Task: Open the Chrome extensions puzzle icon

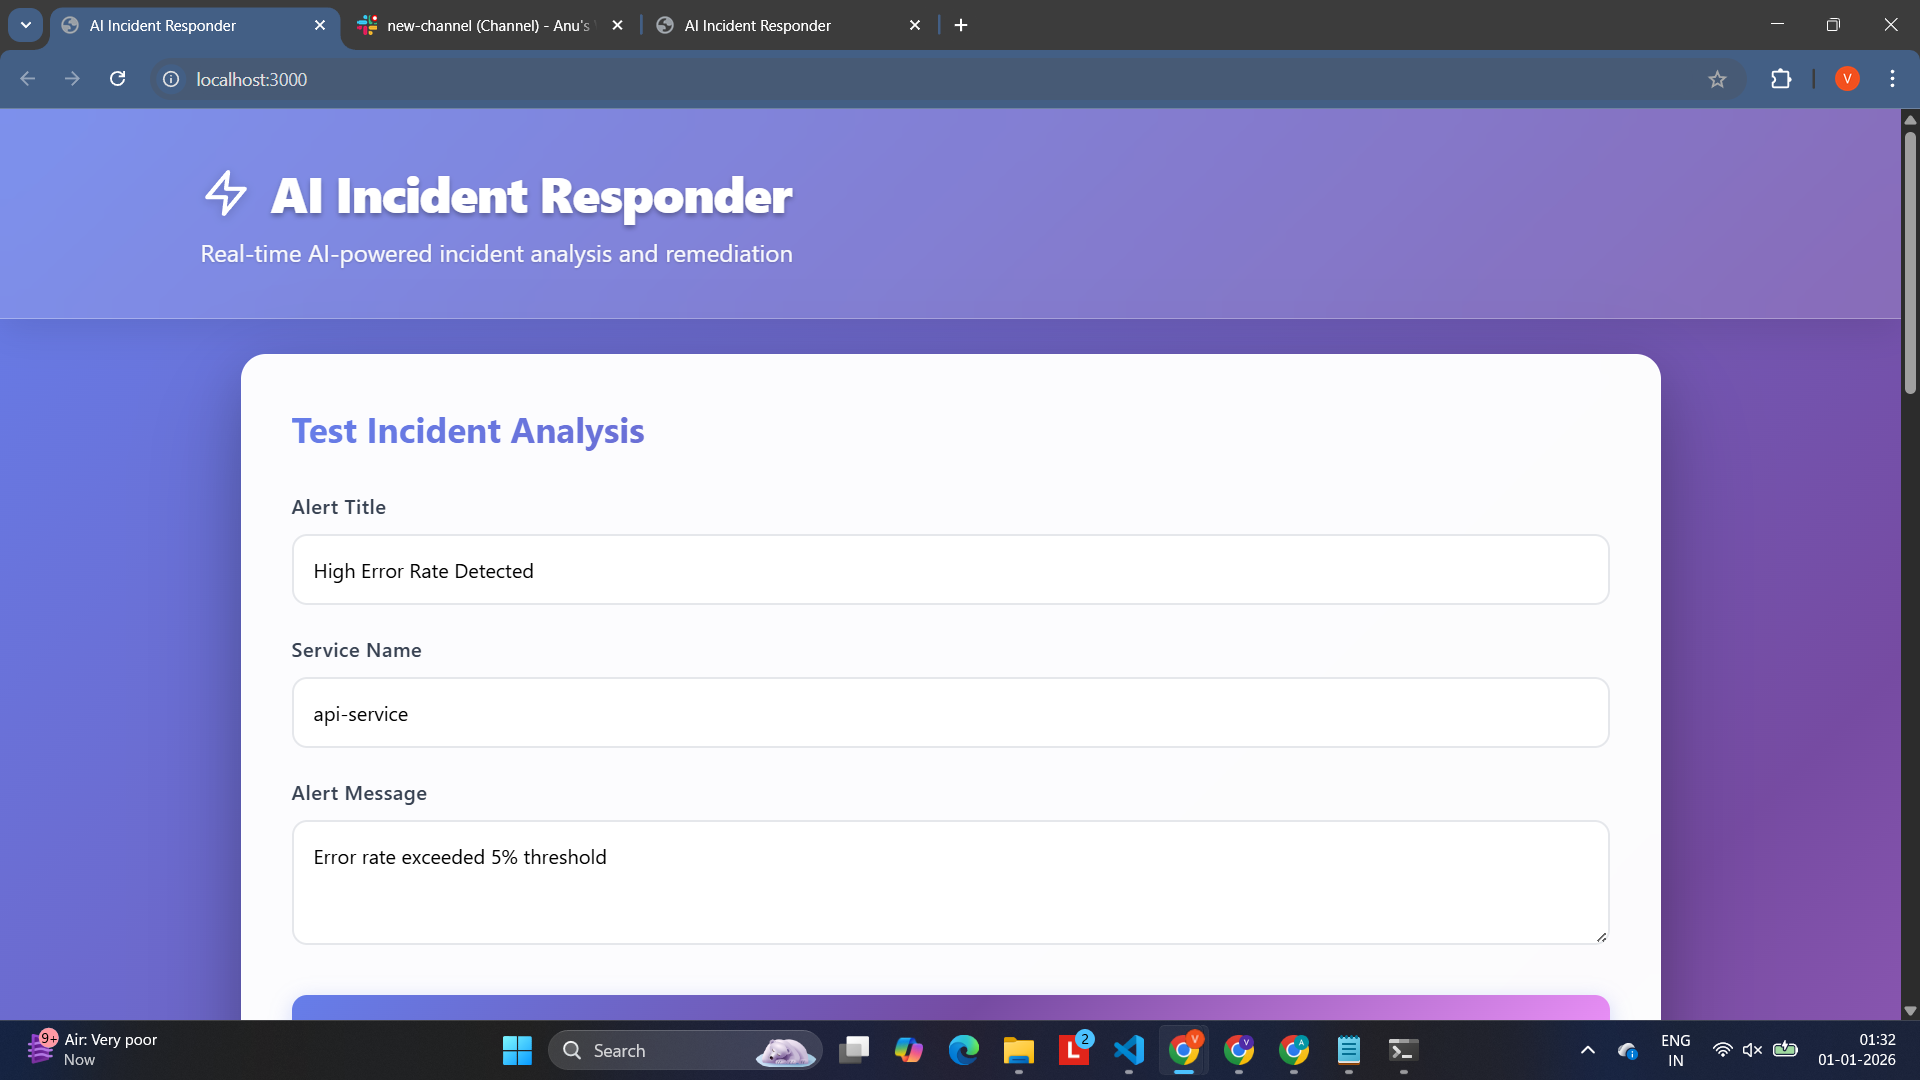Action: point(1781,79)
